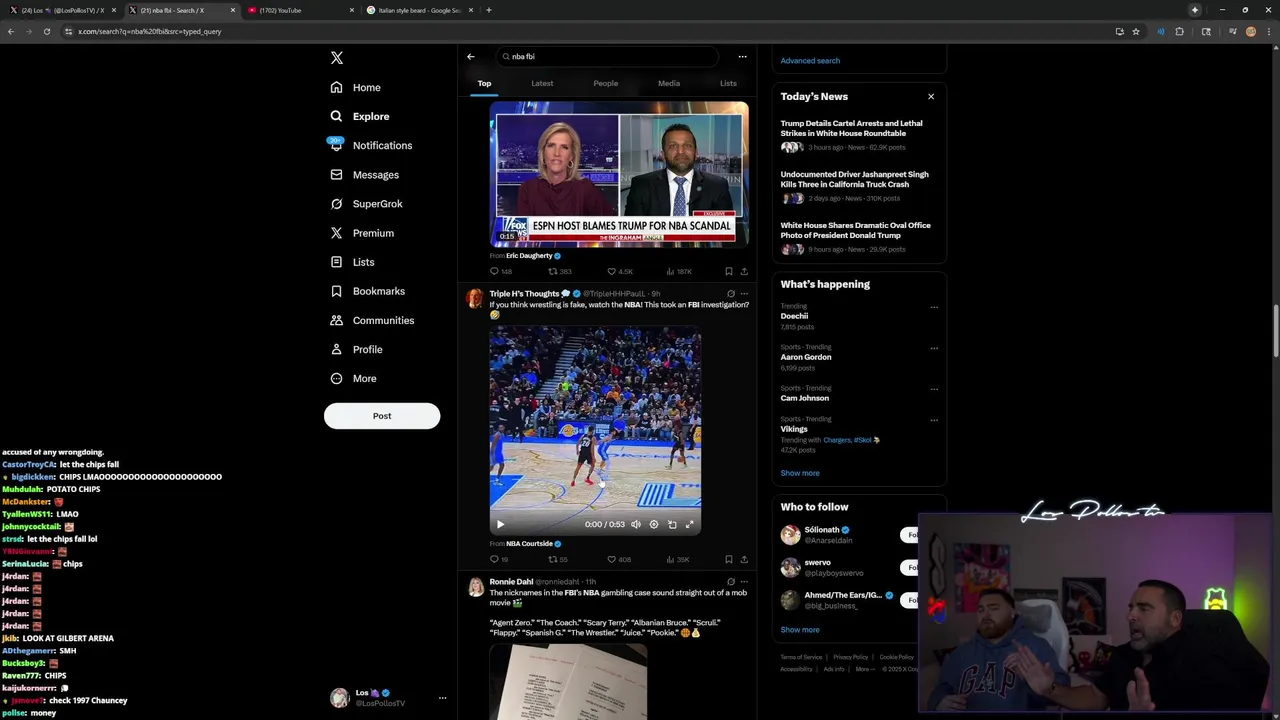Open More options for the Aaron Gordon trend

coord(934,348)
